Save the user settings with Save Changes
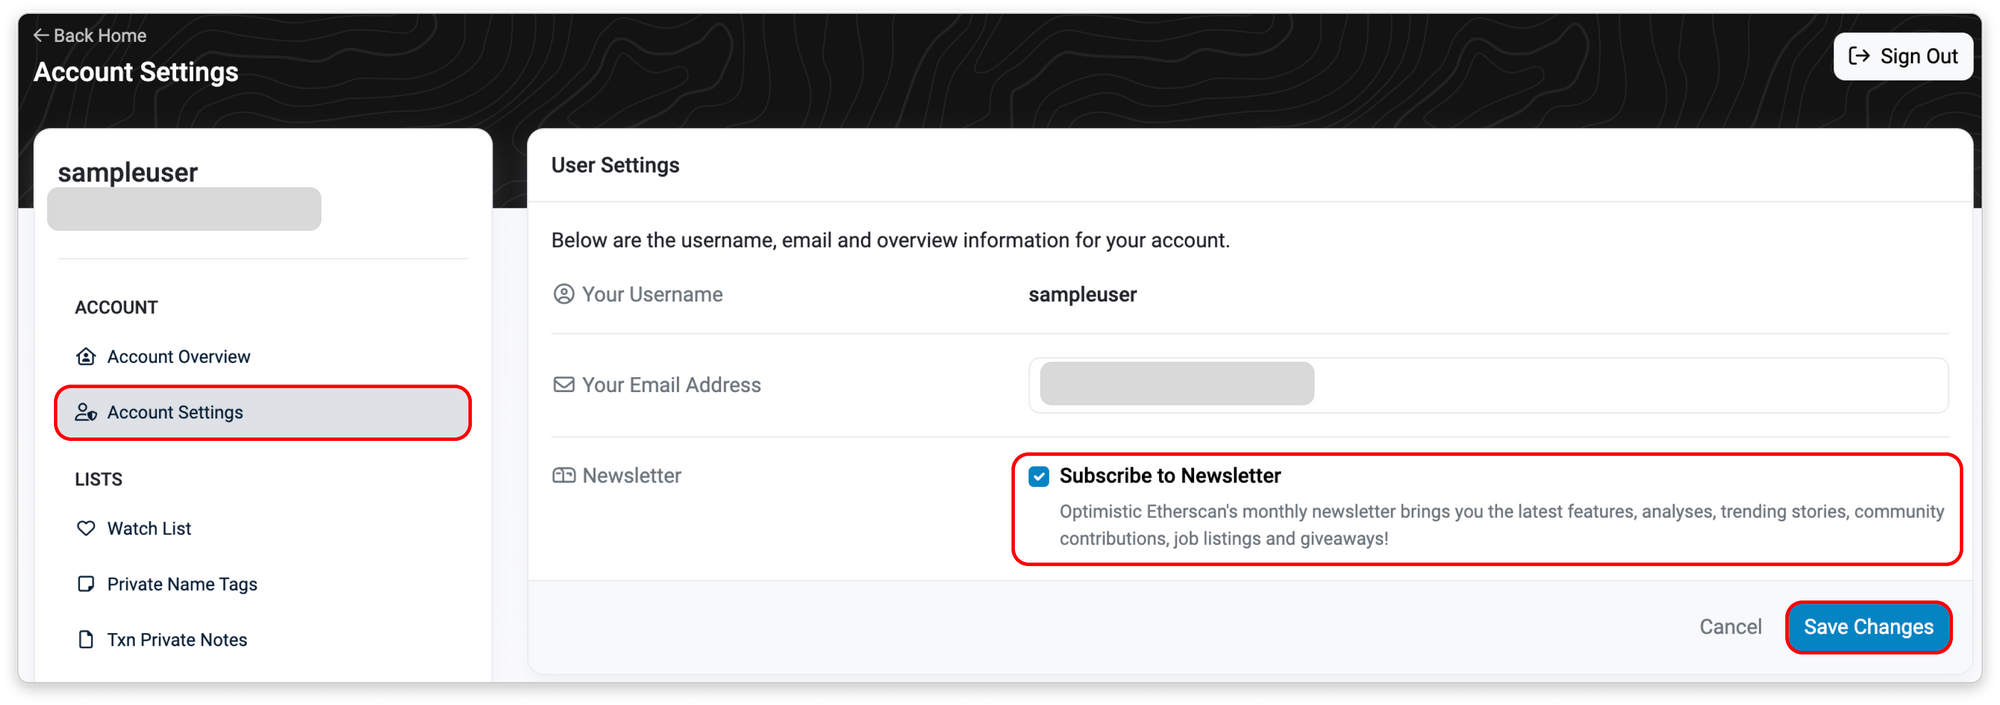The width and height of the screenshot is (2000, 705). [x=1868, y=627]
